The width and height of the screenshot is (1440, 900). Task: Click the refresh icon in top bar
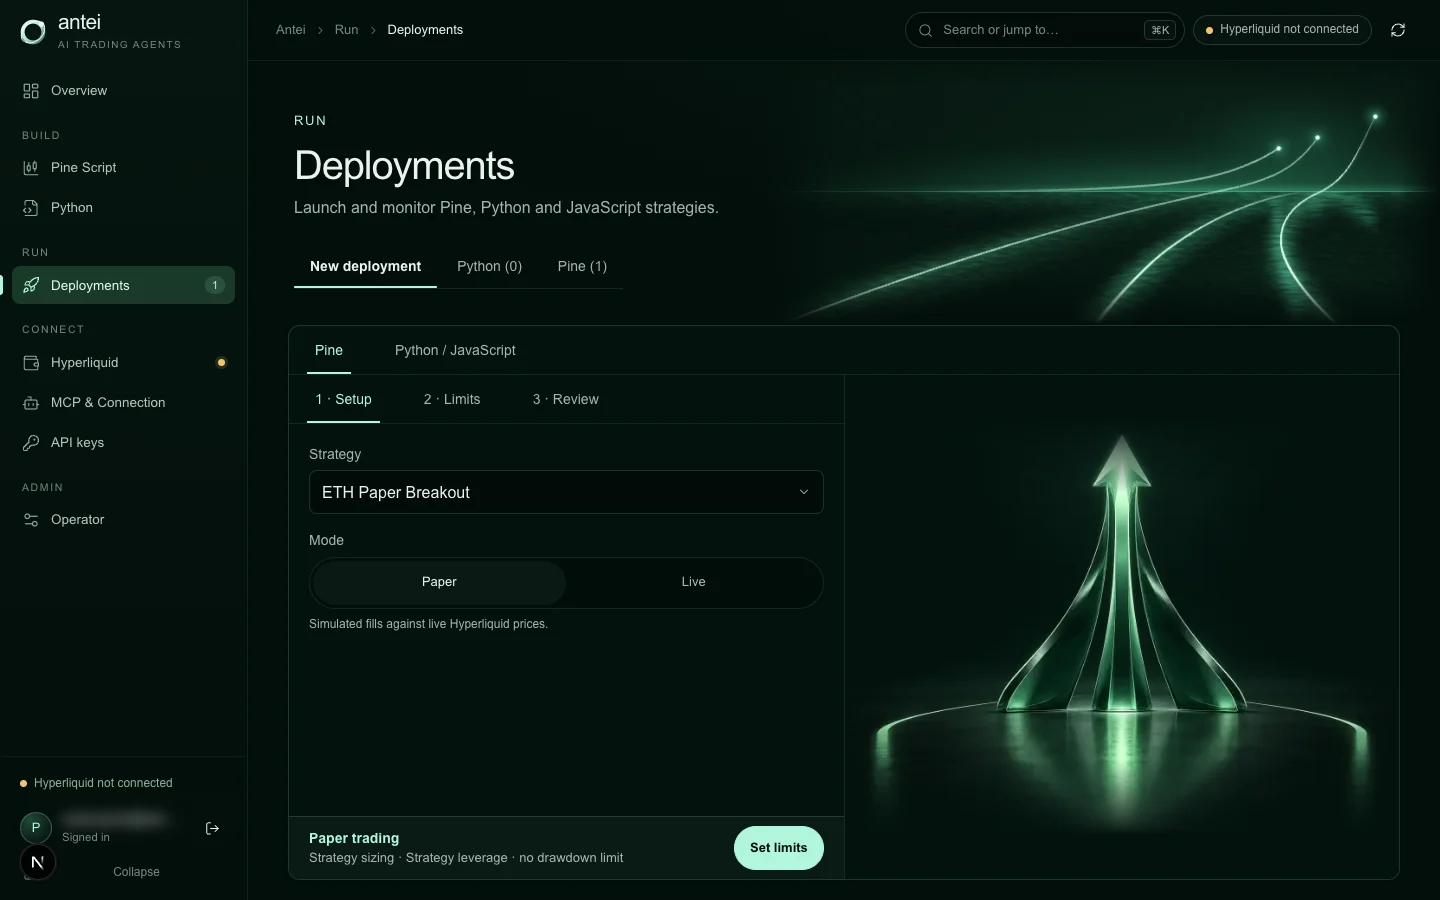pos(1398,30)
